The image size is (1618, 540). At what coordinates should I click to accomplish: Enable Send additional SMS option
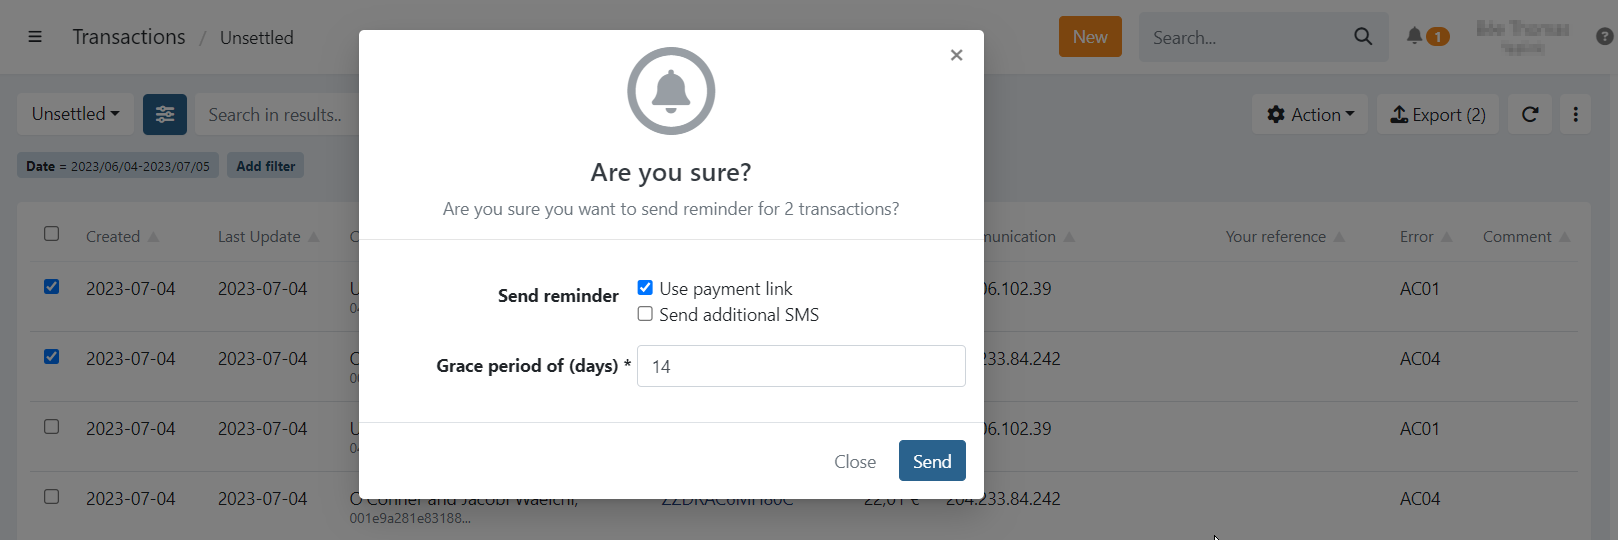pos(645,314)
